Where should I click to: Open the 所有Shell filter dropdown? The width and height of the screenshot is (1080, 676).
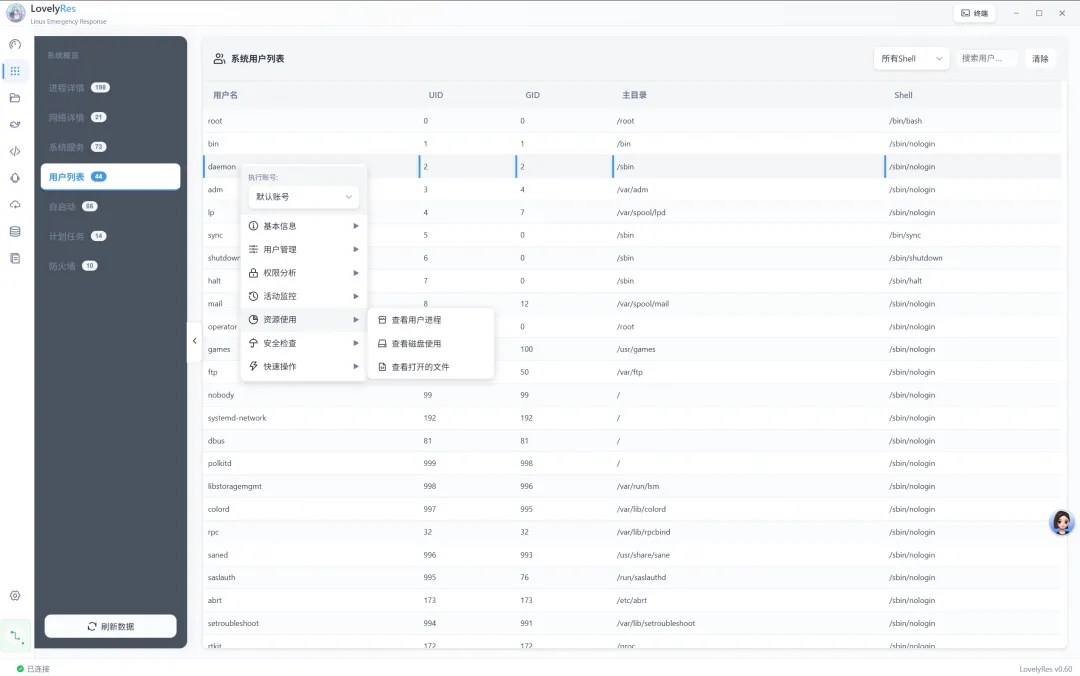click(911, 59)
